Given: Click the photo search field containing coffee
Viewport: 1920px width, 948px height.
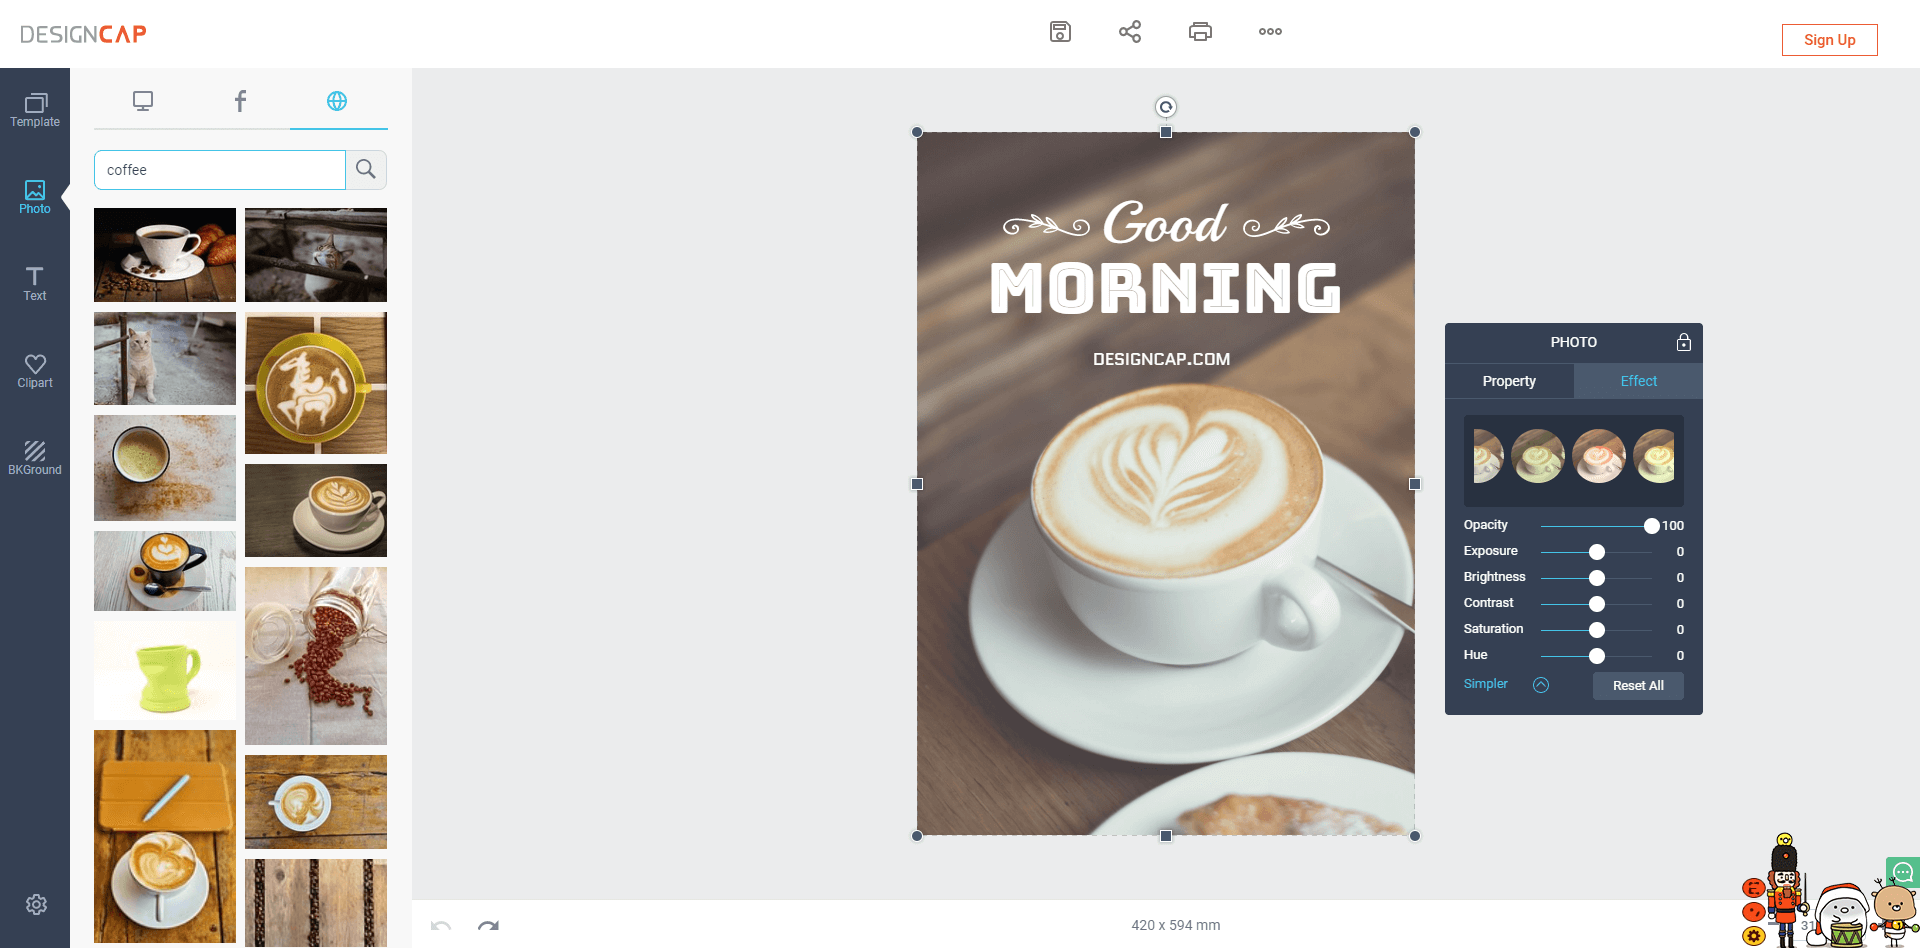Looking at the screenshot, I should point(220,170).
